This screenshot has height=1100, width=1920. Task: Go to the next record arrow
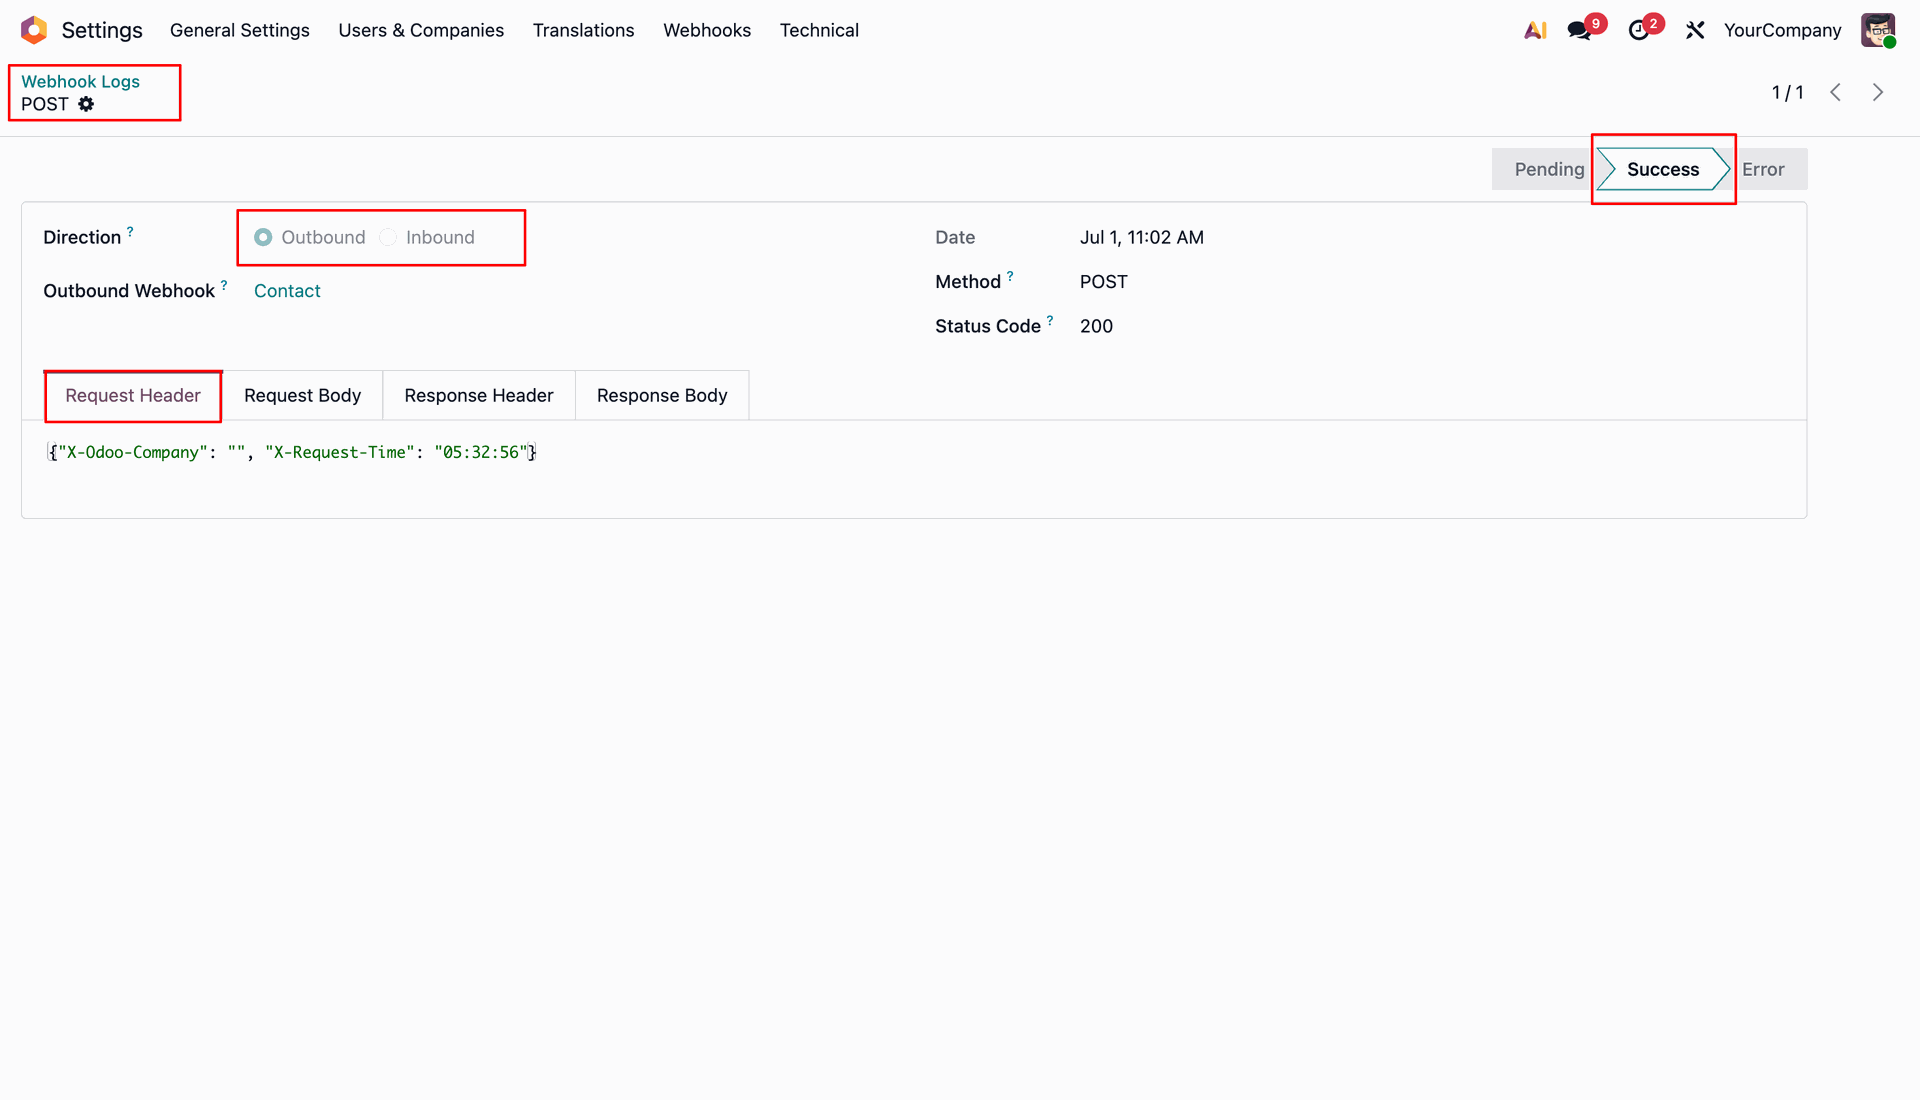(x=1878, y=92)
